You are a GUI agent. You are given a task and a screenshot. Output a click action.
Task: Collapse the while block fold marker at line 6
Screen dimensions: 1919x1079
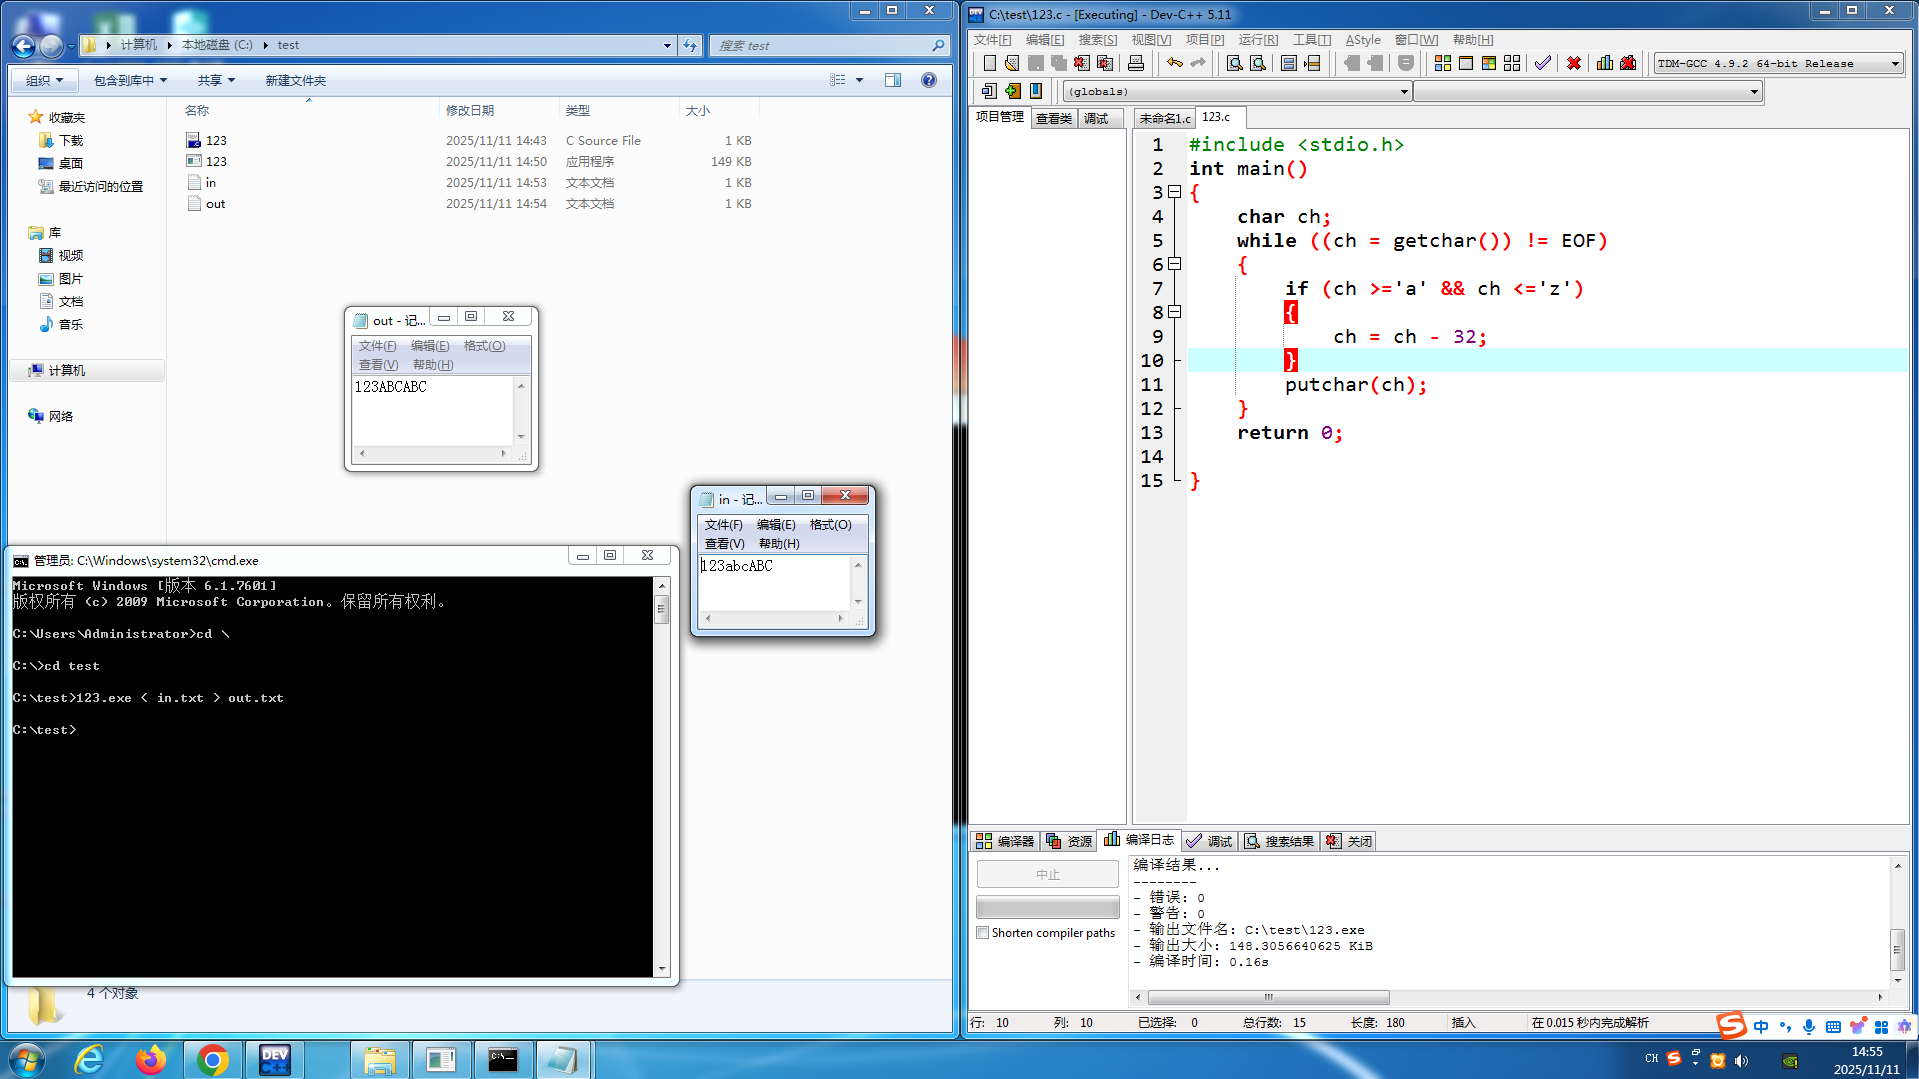(1175, 264)
